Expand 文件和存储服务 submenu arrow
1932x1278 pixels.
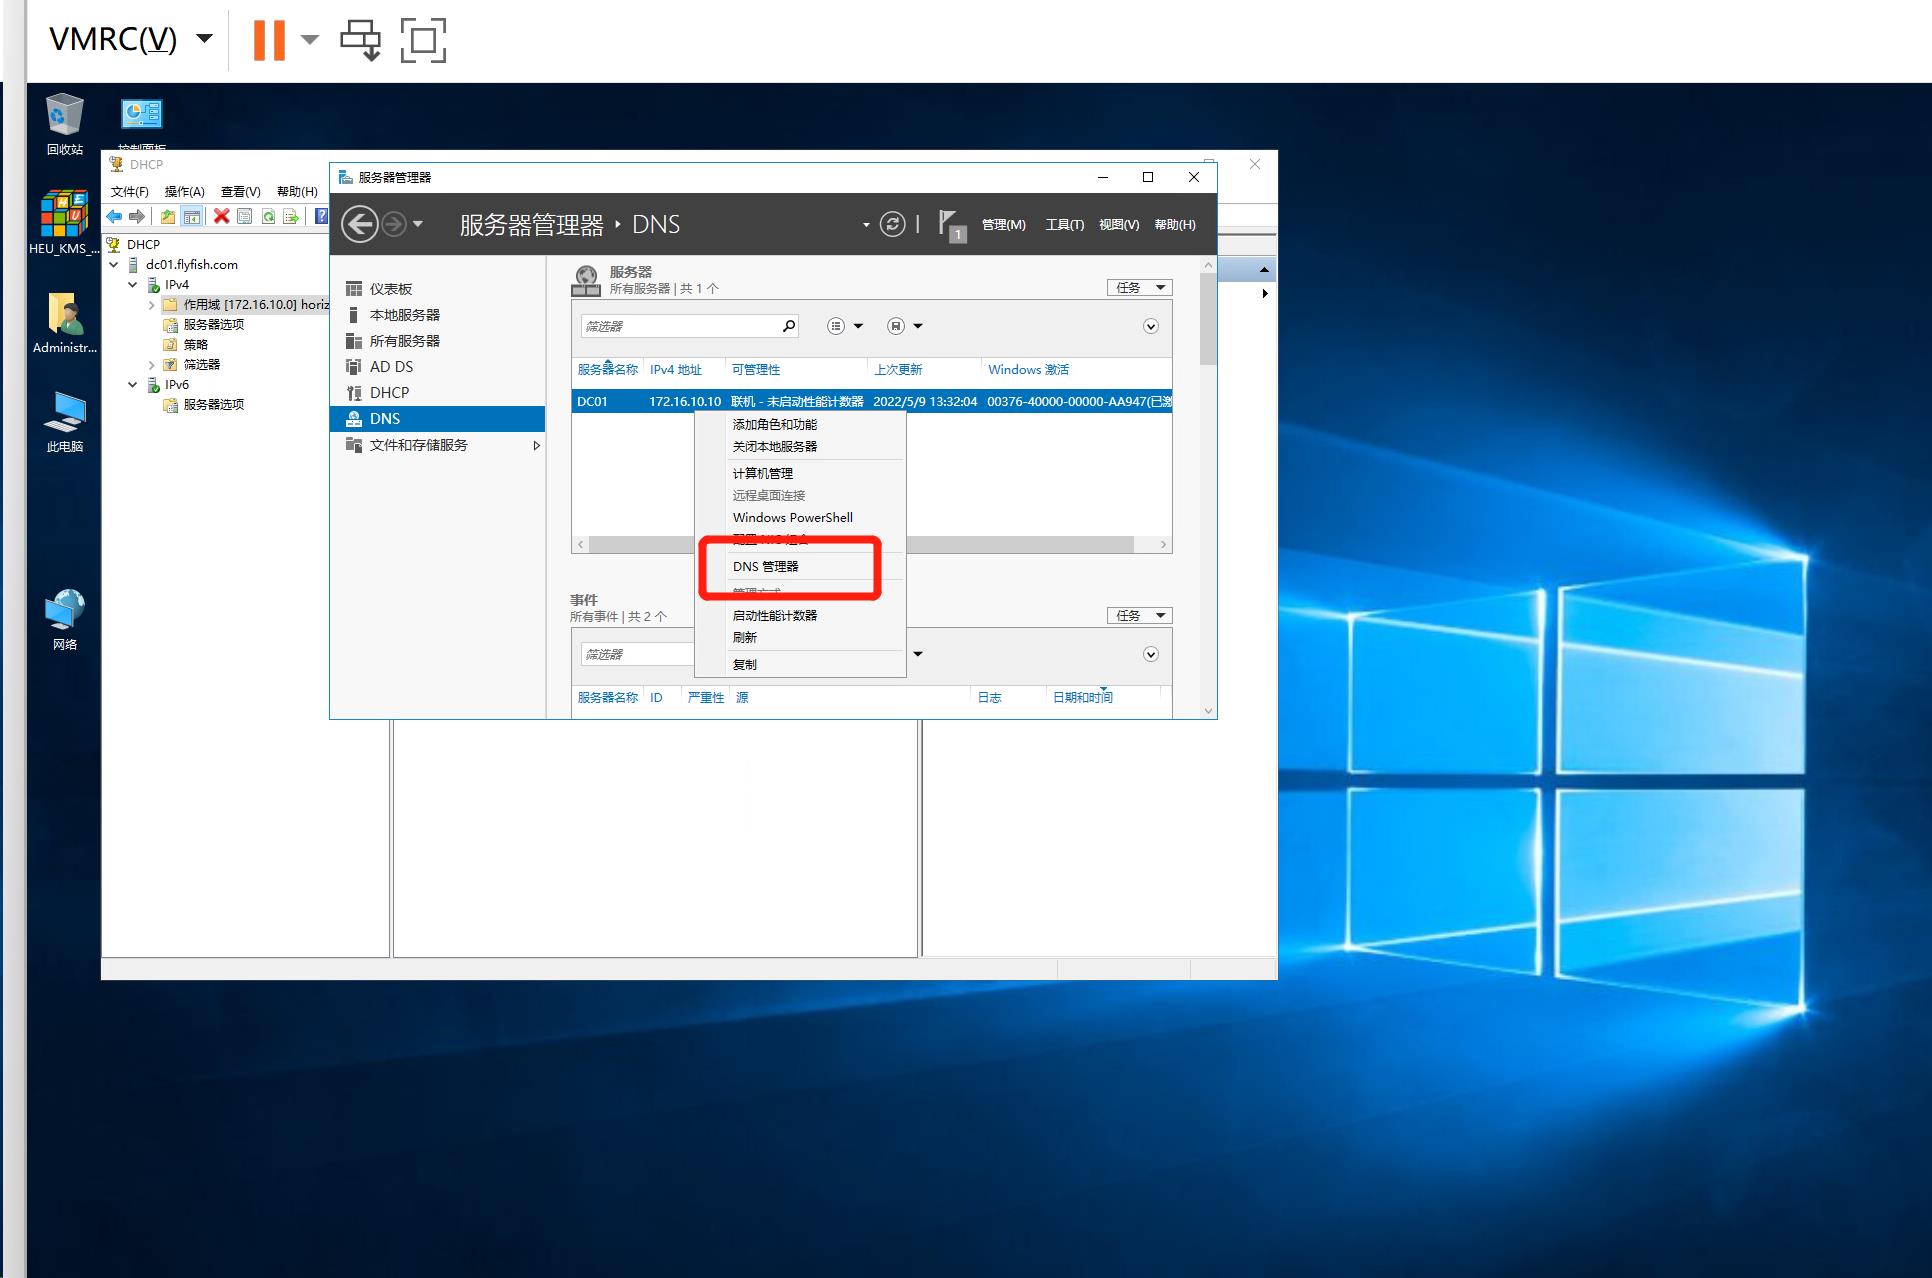[x=537, y=445]
